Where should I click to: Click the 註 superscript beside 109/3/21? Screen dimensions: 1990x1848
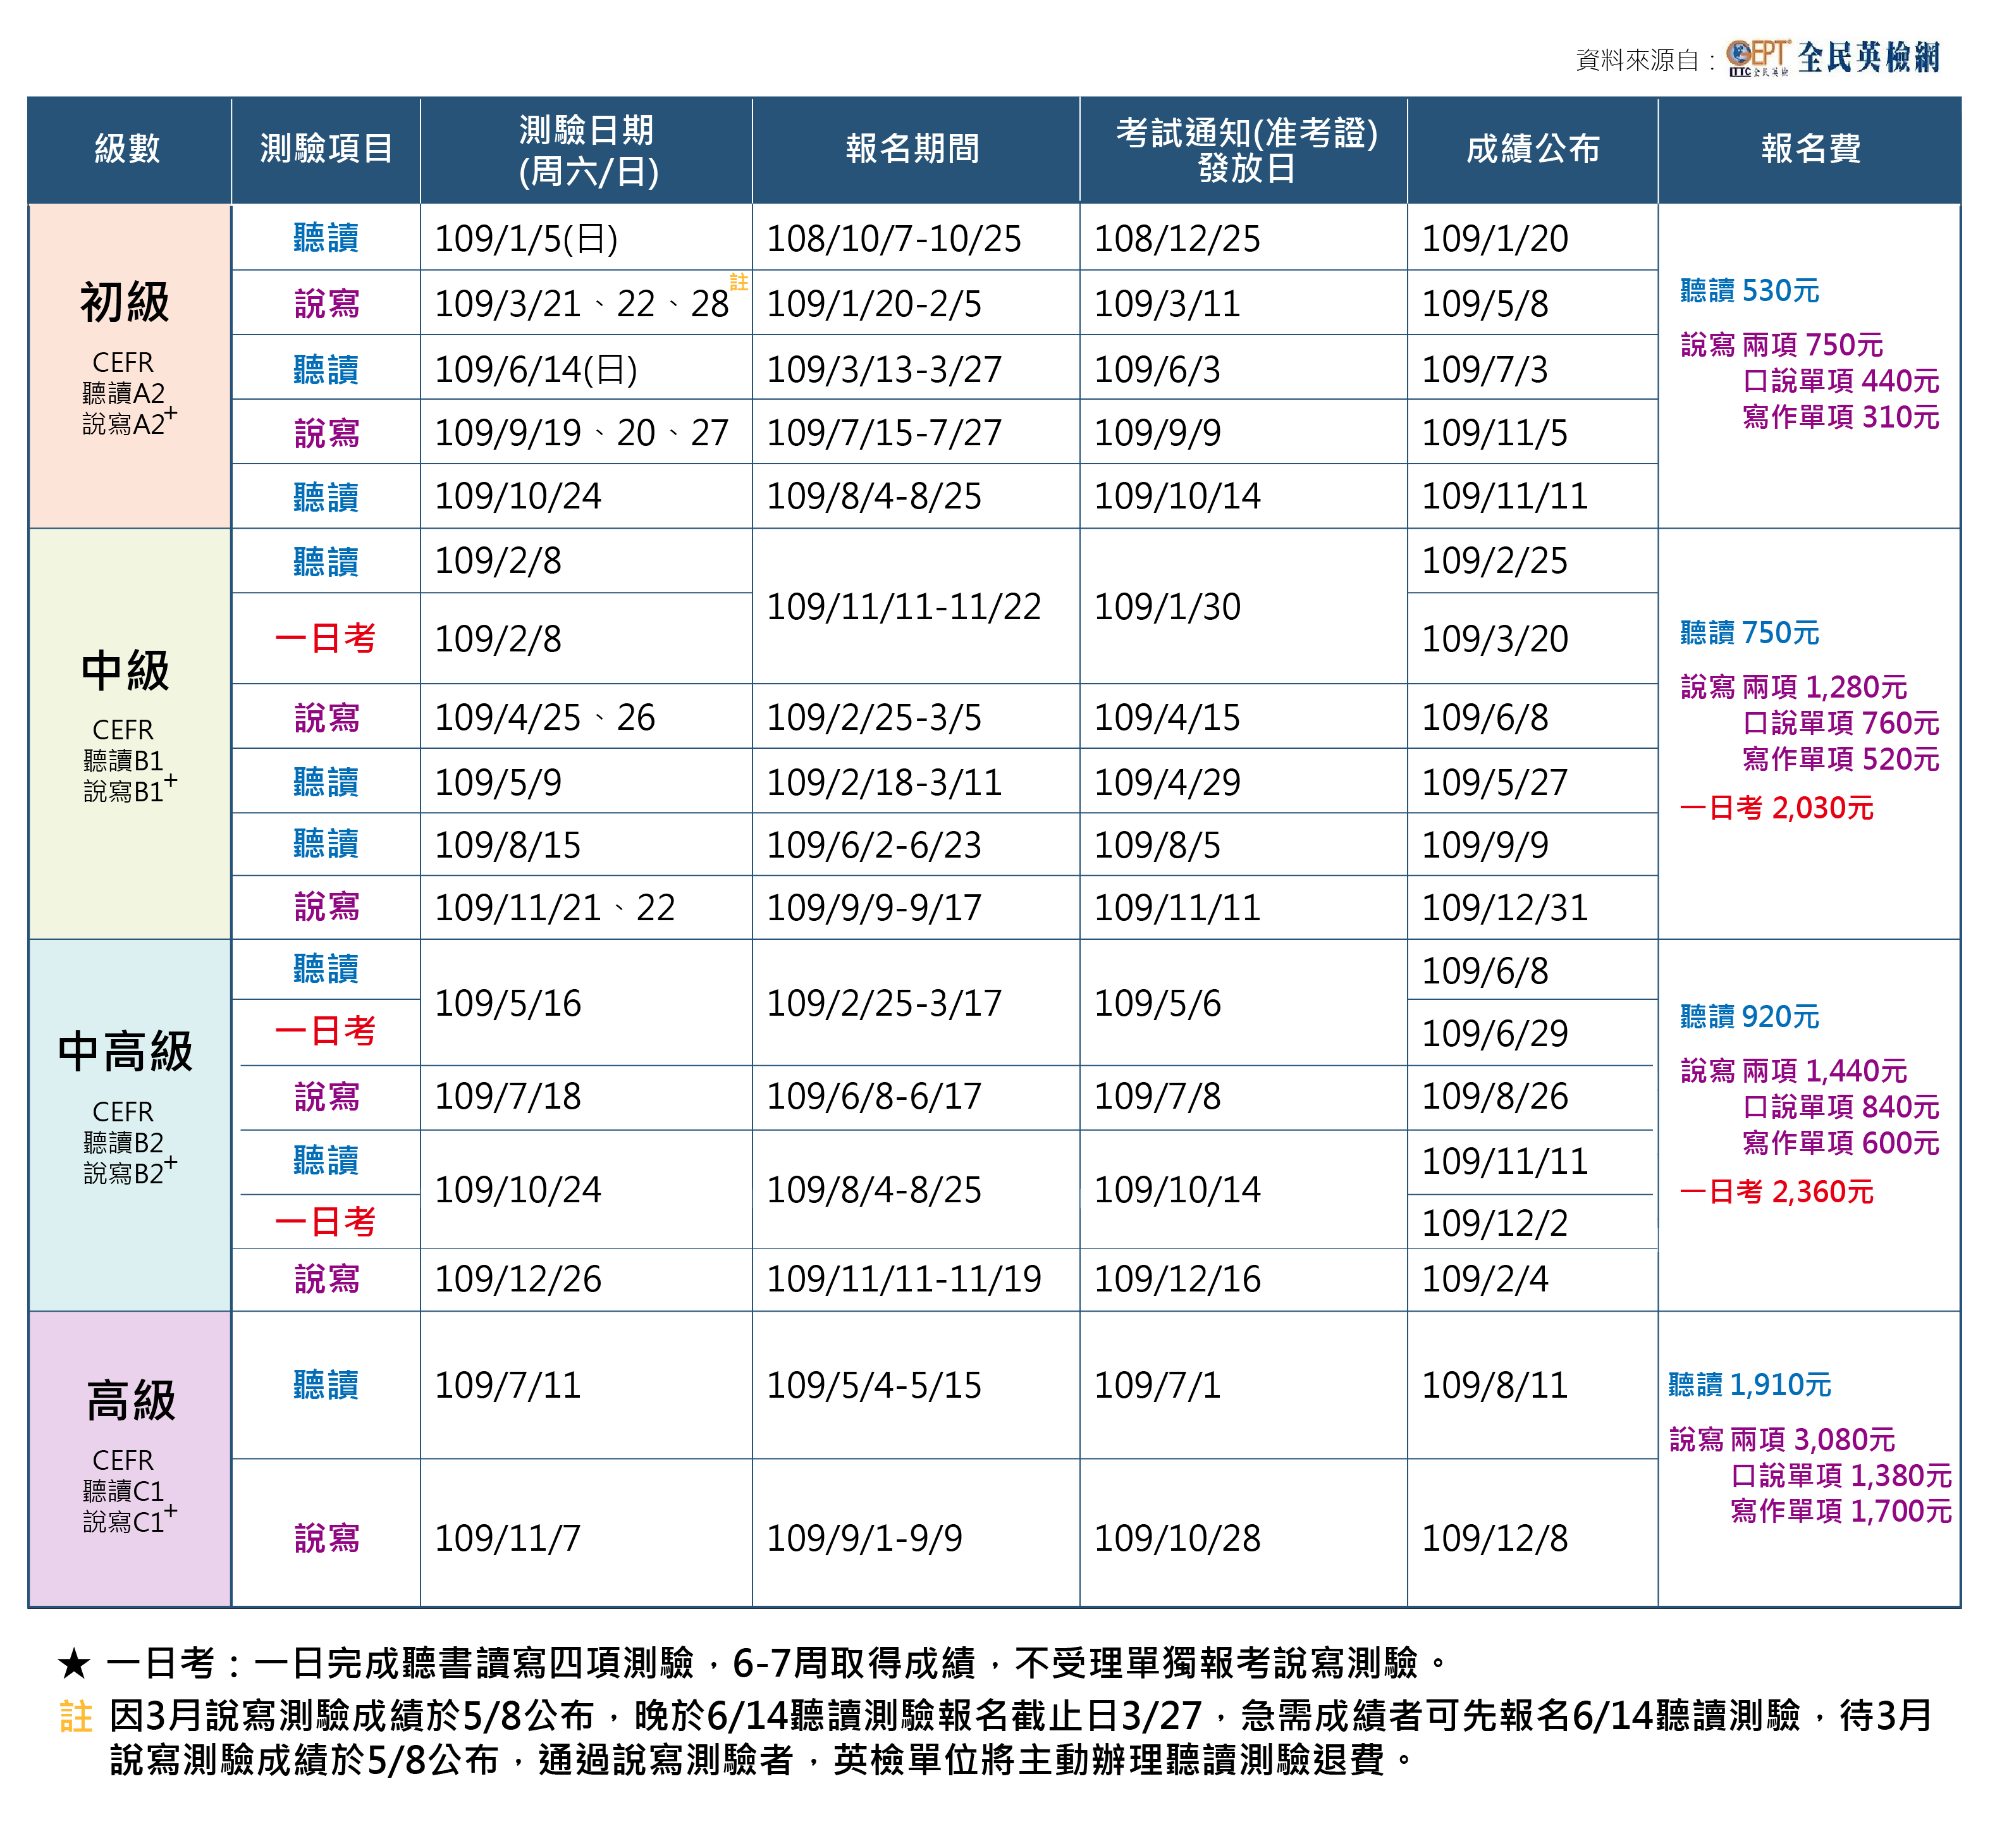tap(739, 282)
